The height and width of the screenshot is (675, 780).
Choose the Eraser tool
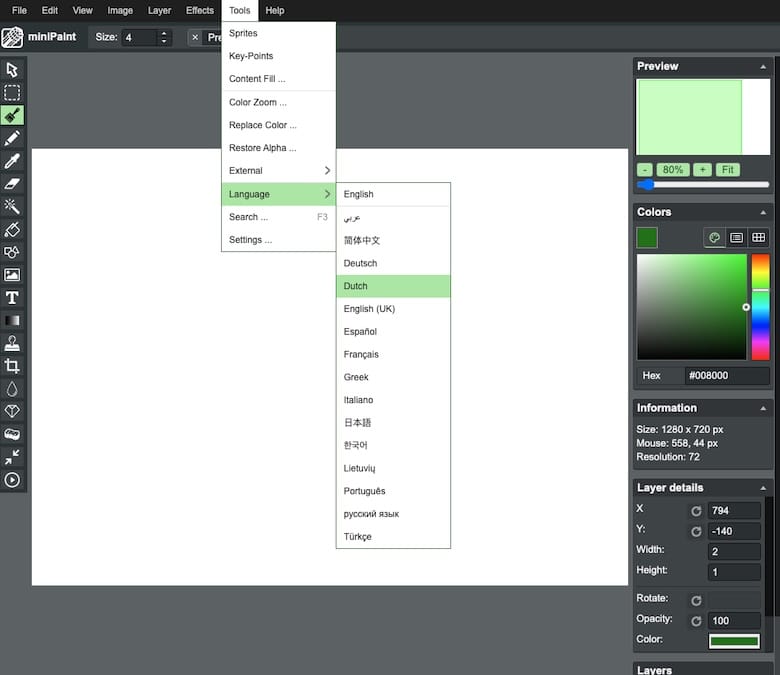click(12, 184)
